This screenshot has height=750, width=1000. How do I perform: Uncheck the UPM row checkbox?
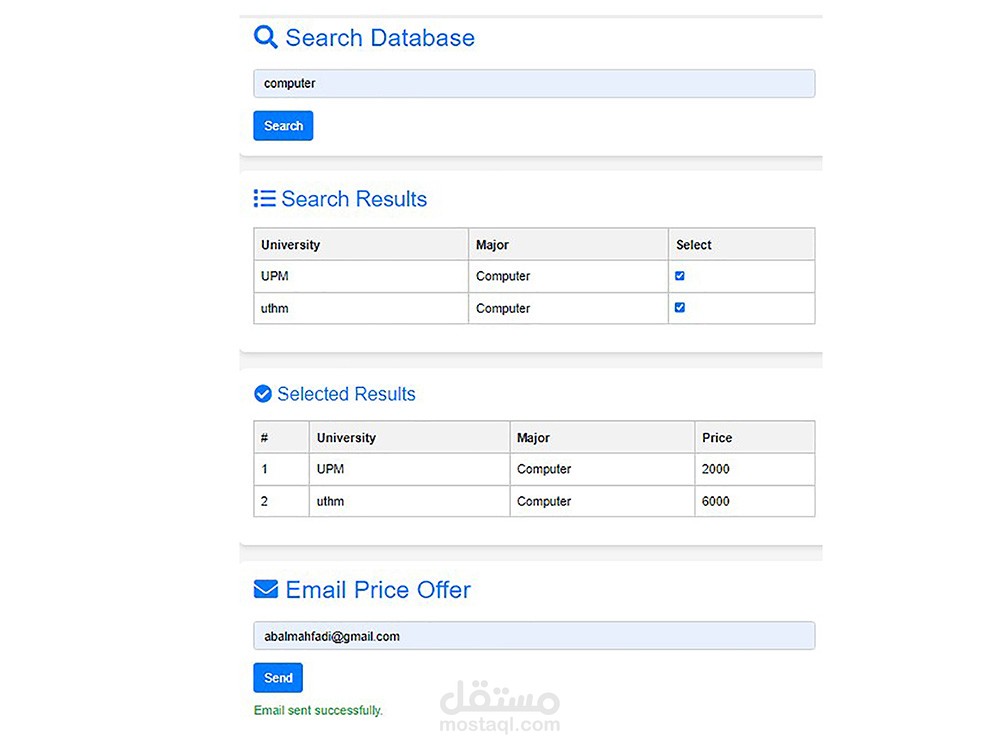[680, 276]
